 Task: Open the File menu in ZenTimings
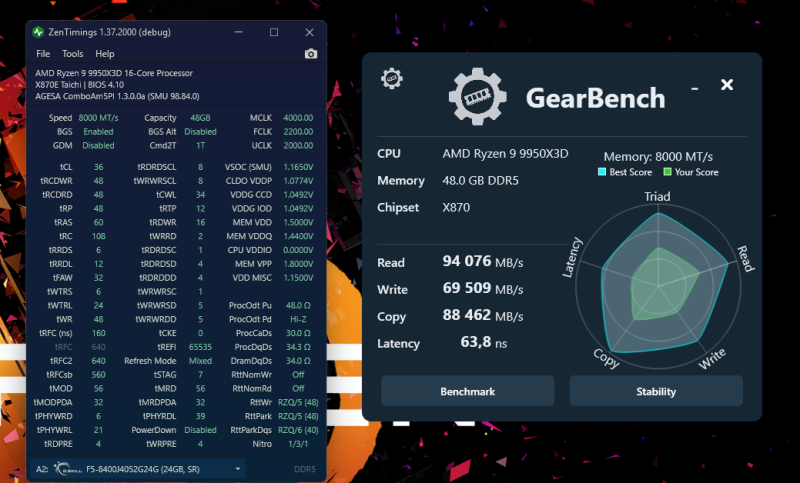43,54
